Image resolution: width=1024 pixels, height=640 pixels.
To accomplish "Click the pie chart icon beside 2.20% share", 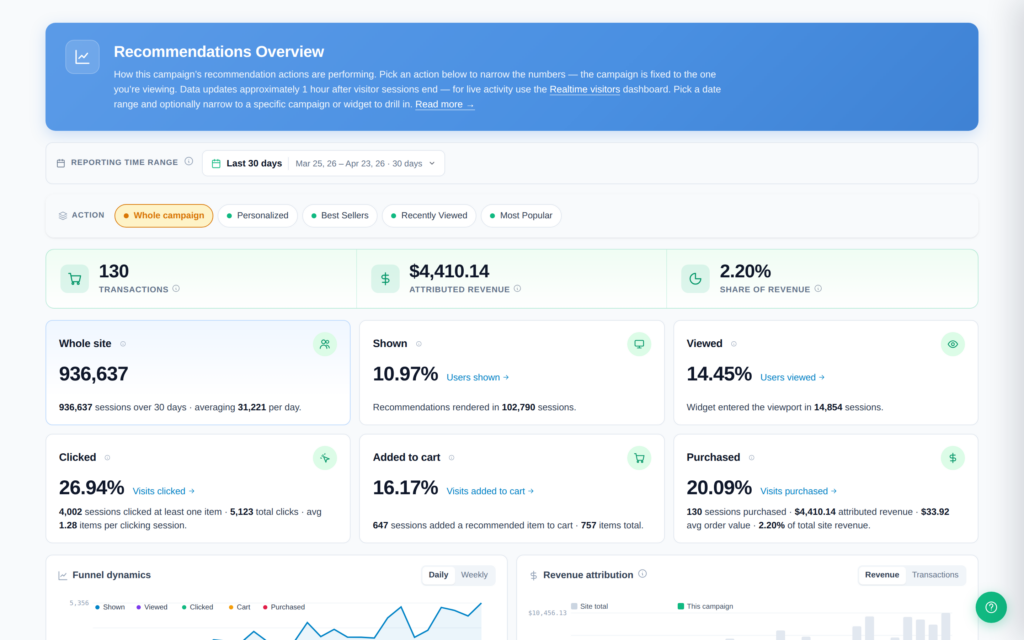I will click(696, 279).
